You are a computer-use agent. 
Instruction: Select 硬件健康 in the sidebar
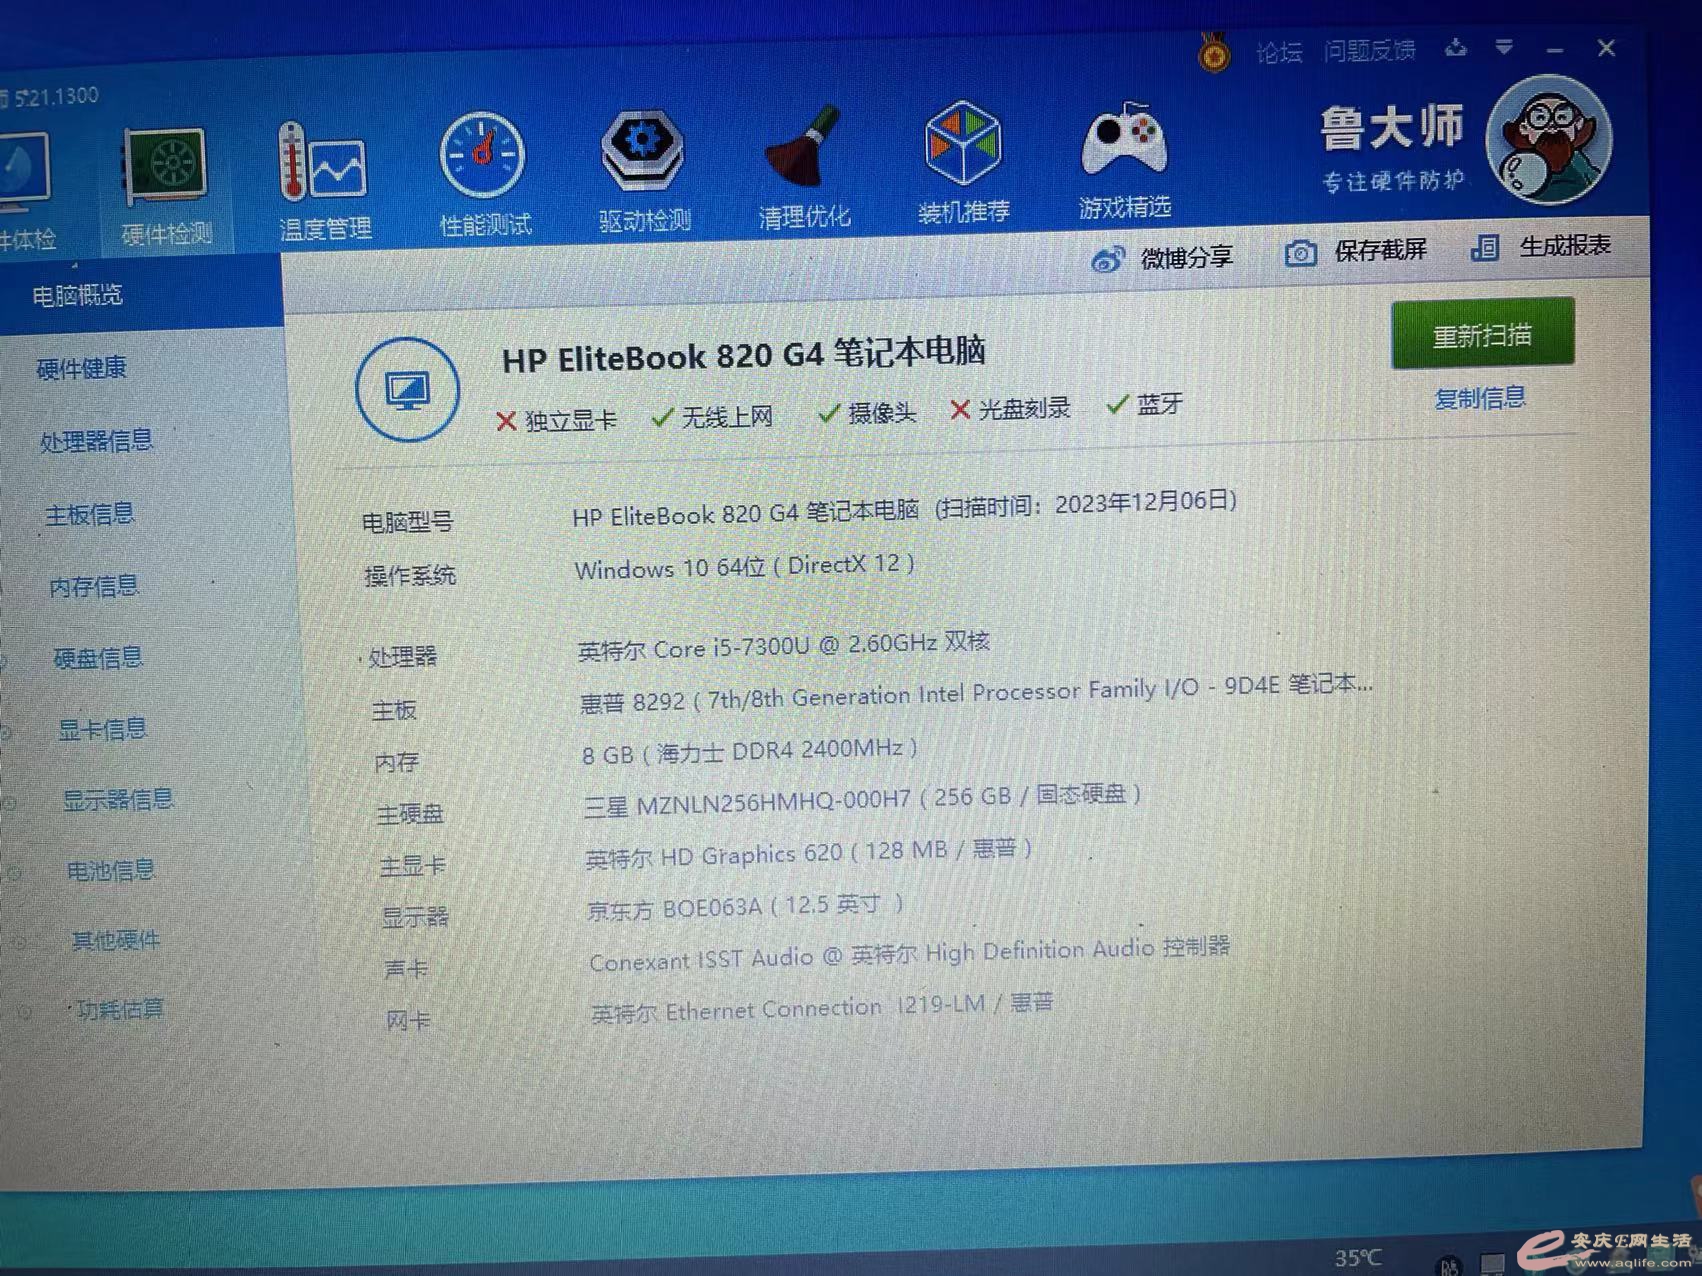pyautogui.click(x=82, y=368)
